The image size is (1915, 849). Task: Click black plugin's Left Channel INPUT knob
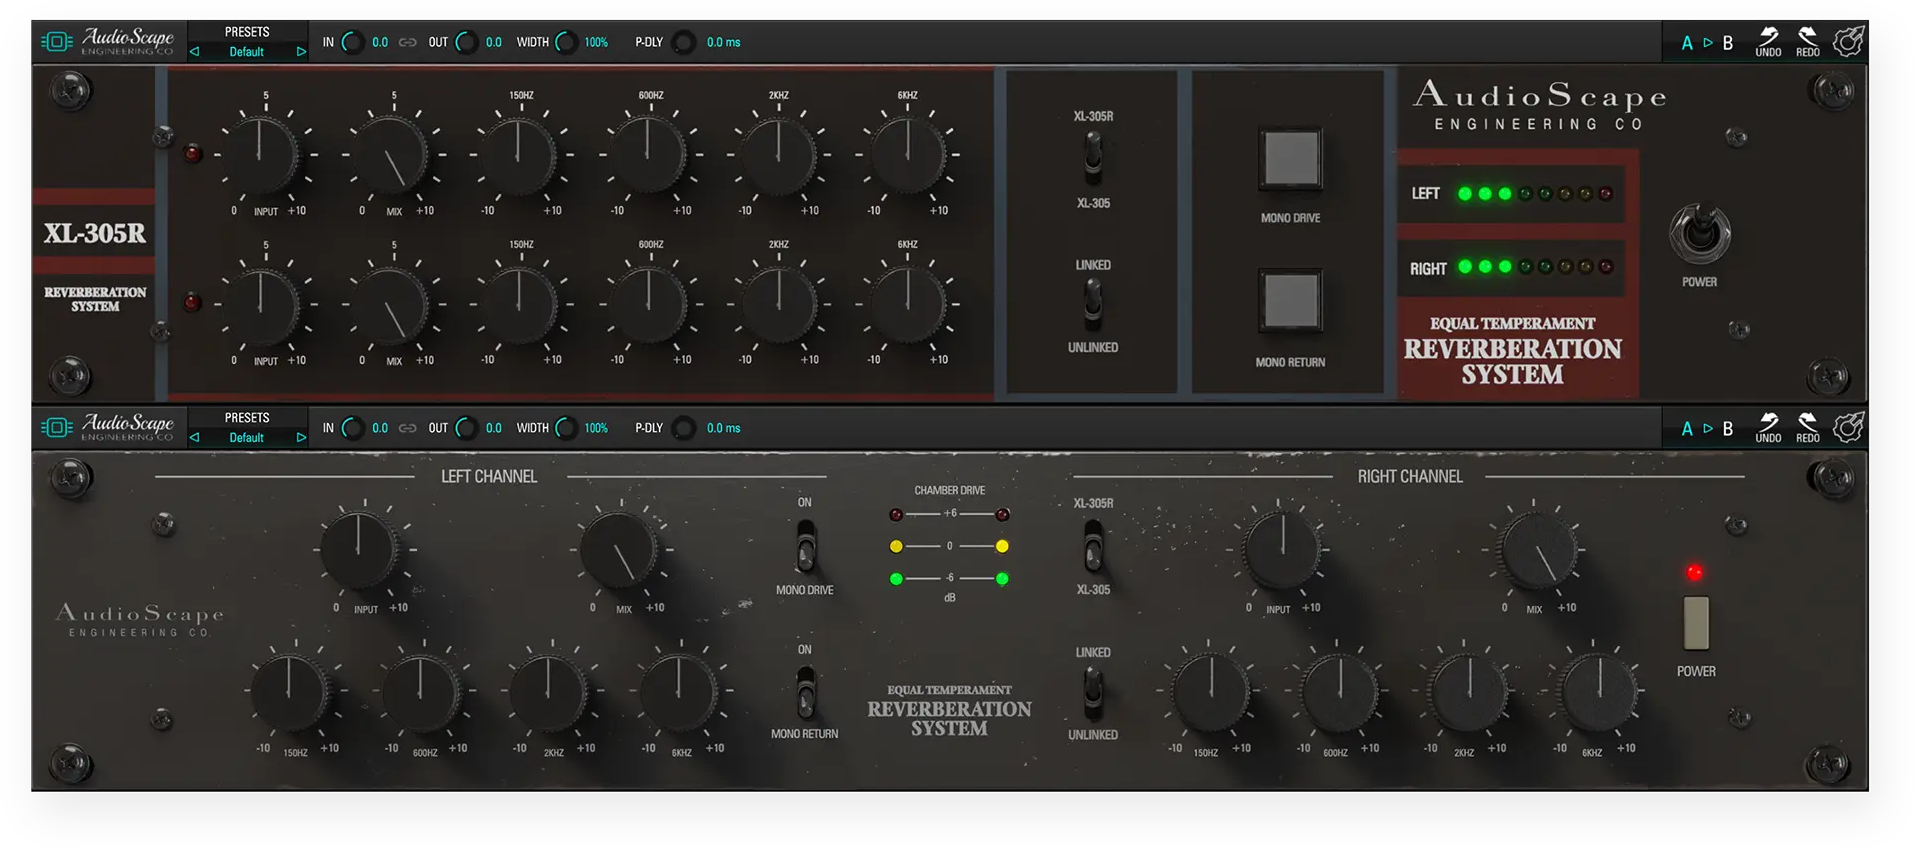tap(359, 549)
